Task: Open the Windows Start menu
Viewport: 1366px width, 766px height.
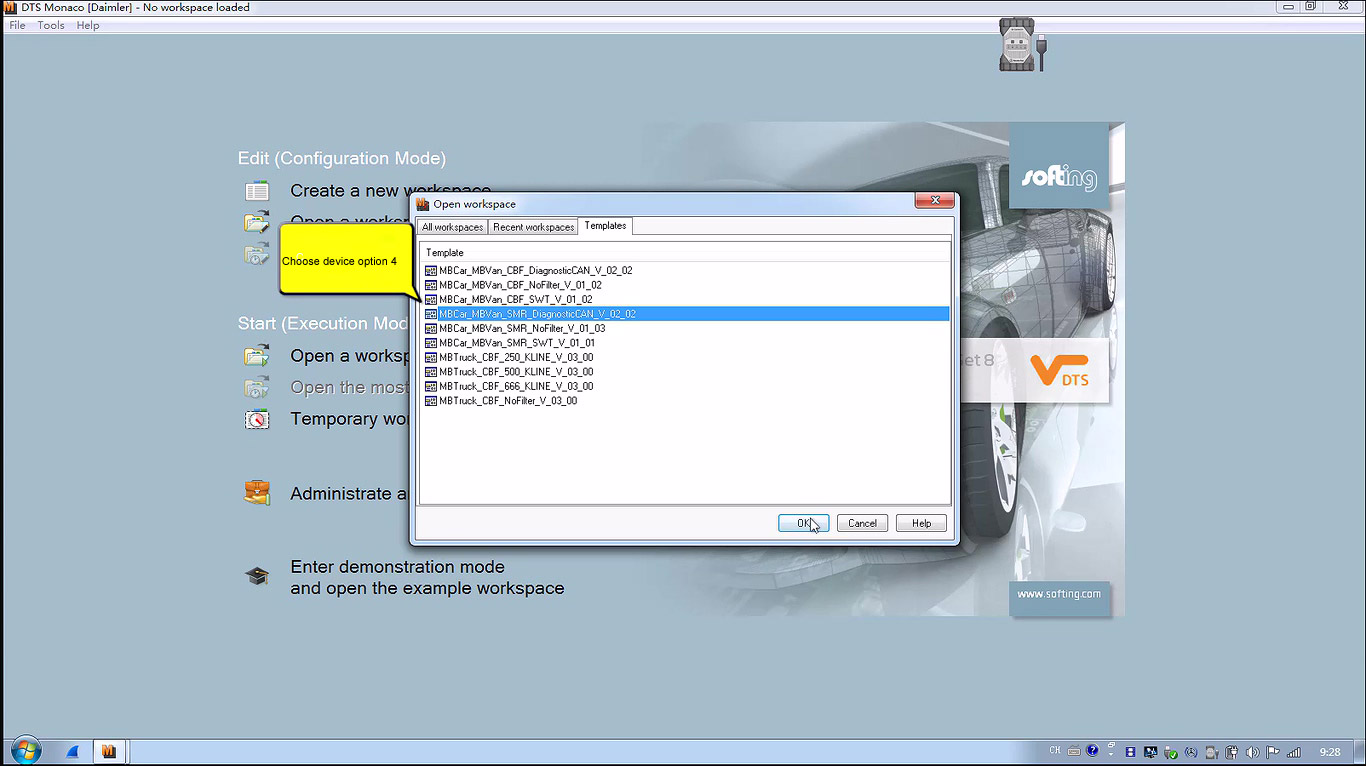Action: [x=24, y=751]
